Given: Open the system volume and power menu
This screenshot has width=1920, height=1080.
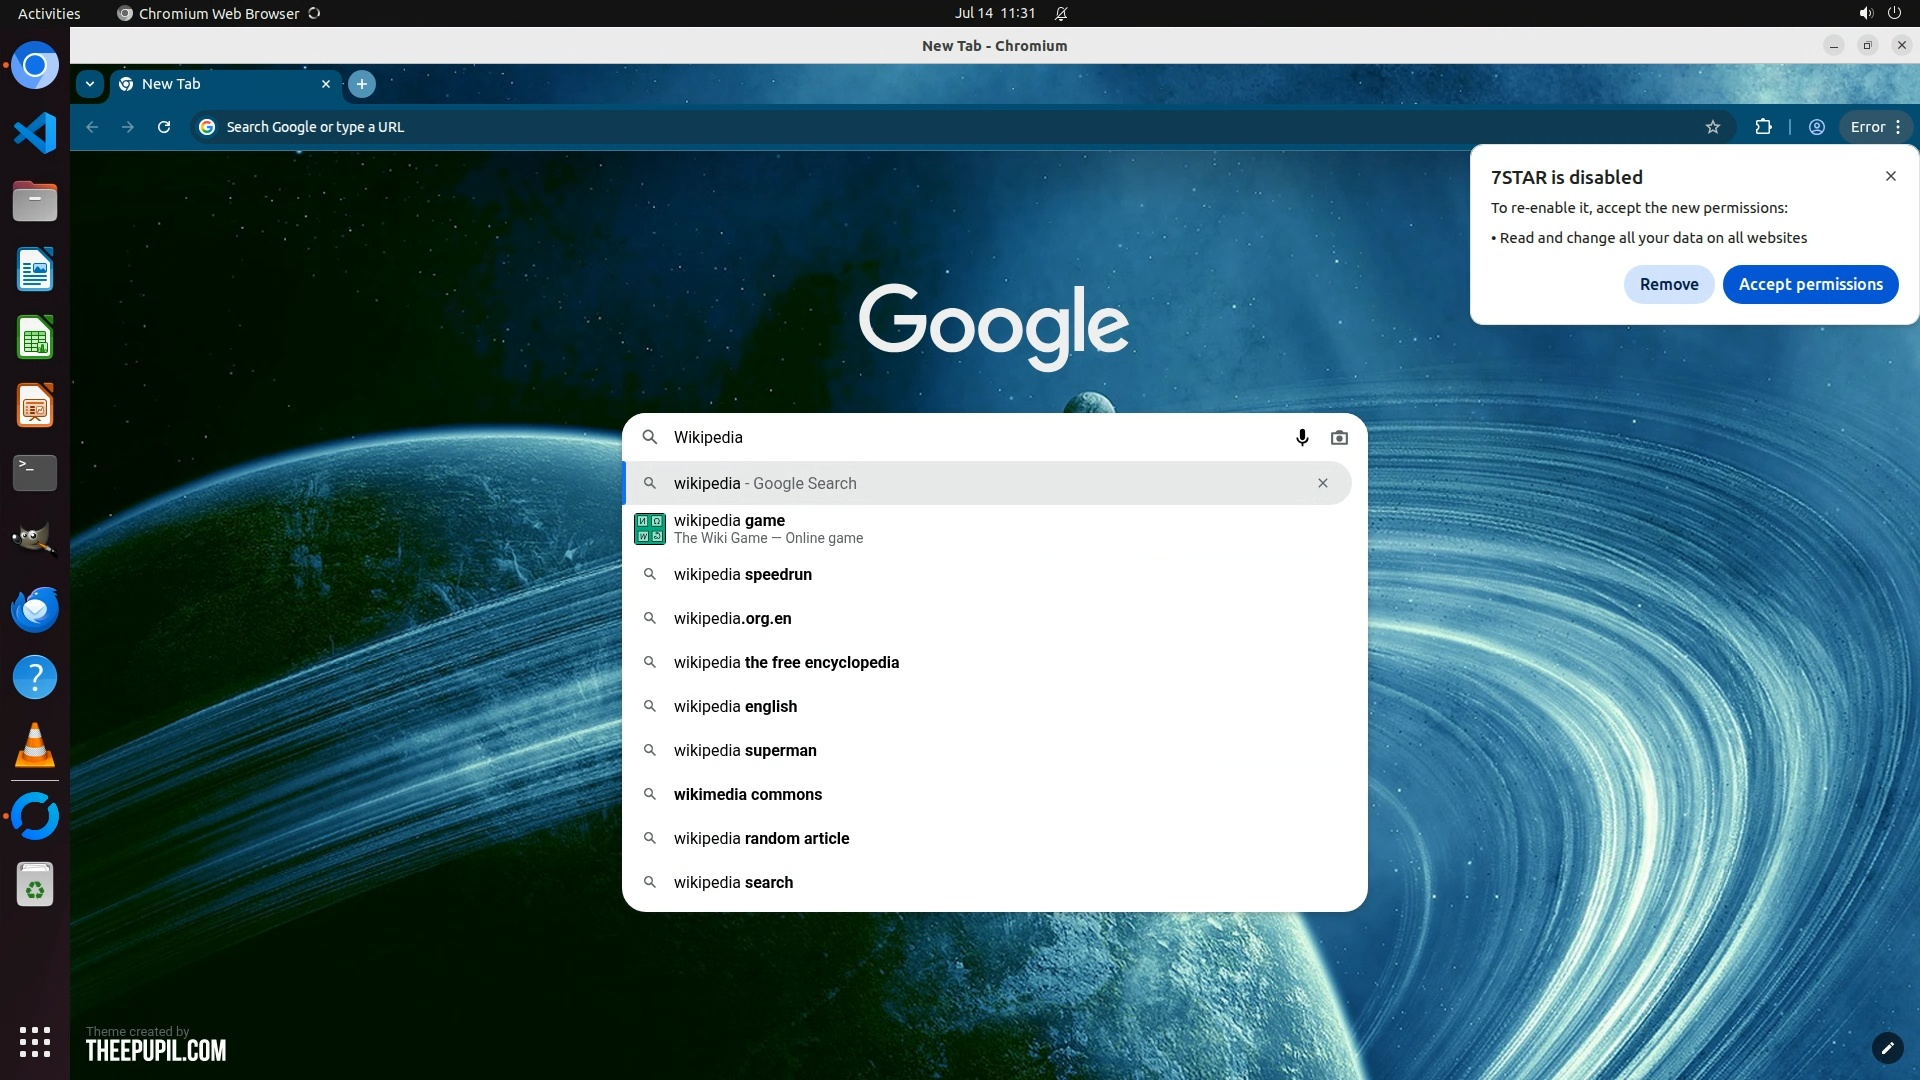Looking at the screenshot, I should pos(1879,13).
